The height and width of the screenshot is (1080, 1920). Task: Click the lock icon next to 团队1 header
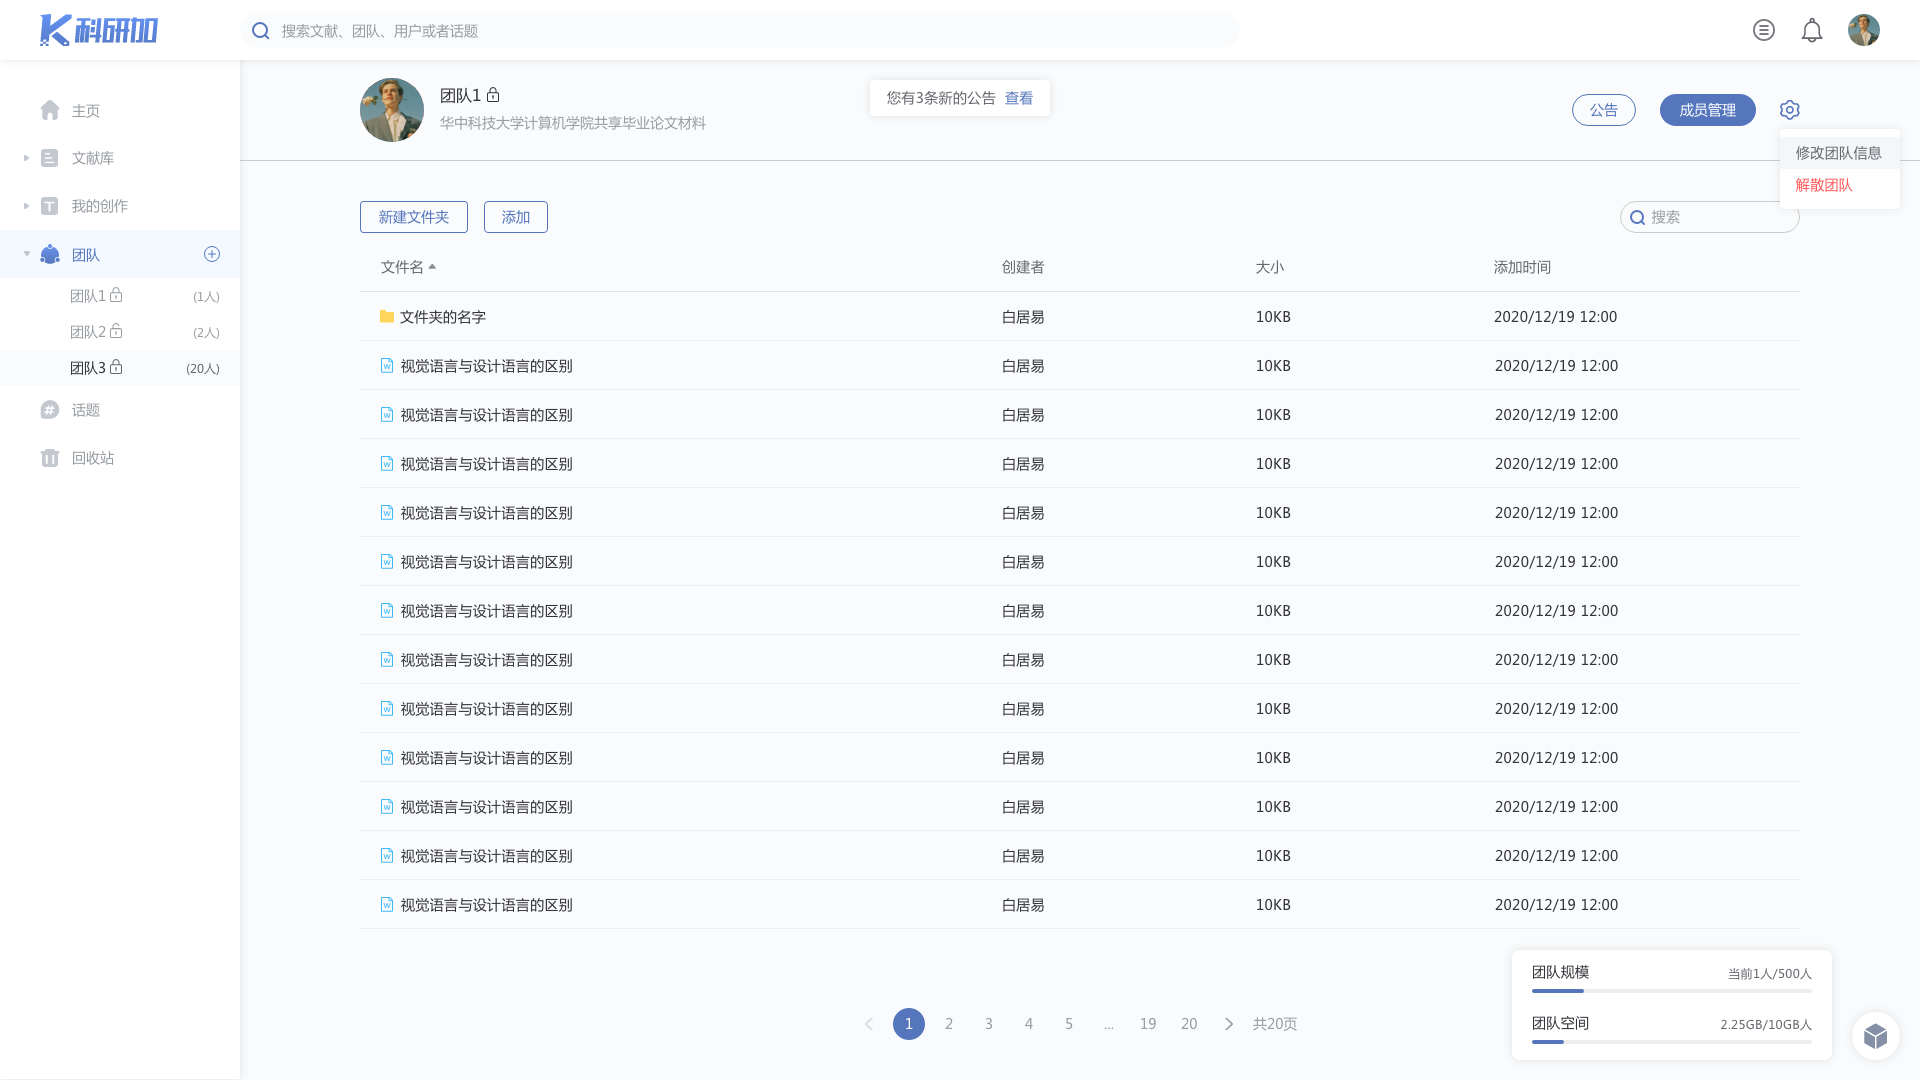[x=493, y=95]
